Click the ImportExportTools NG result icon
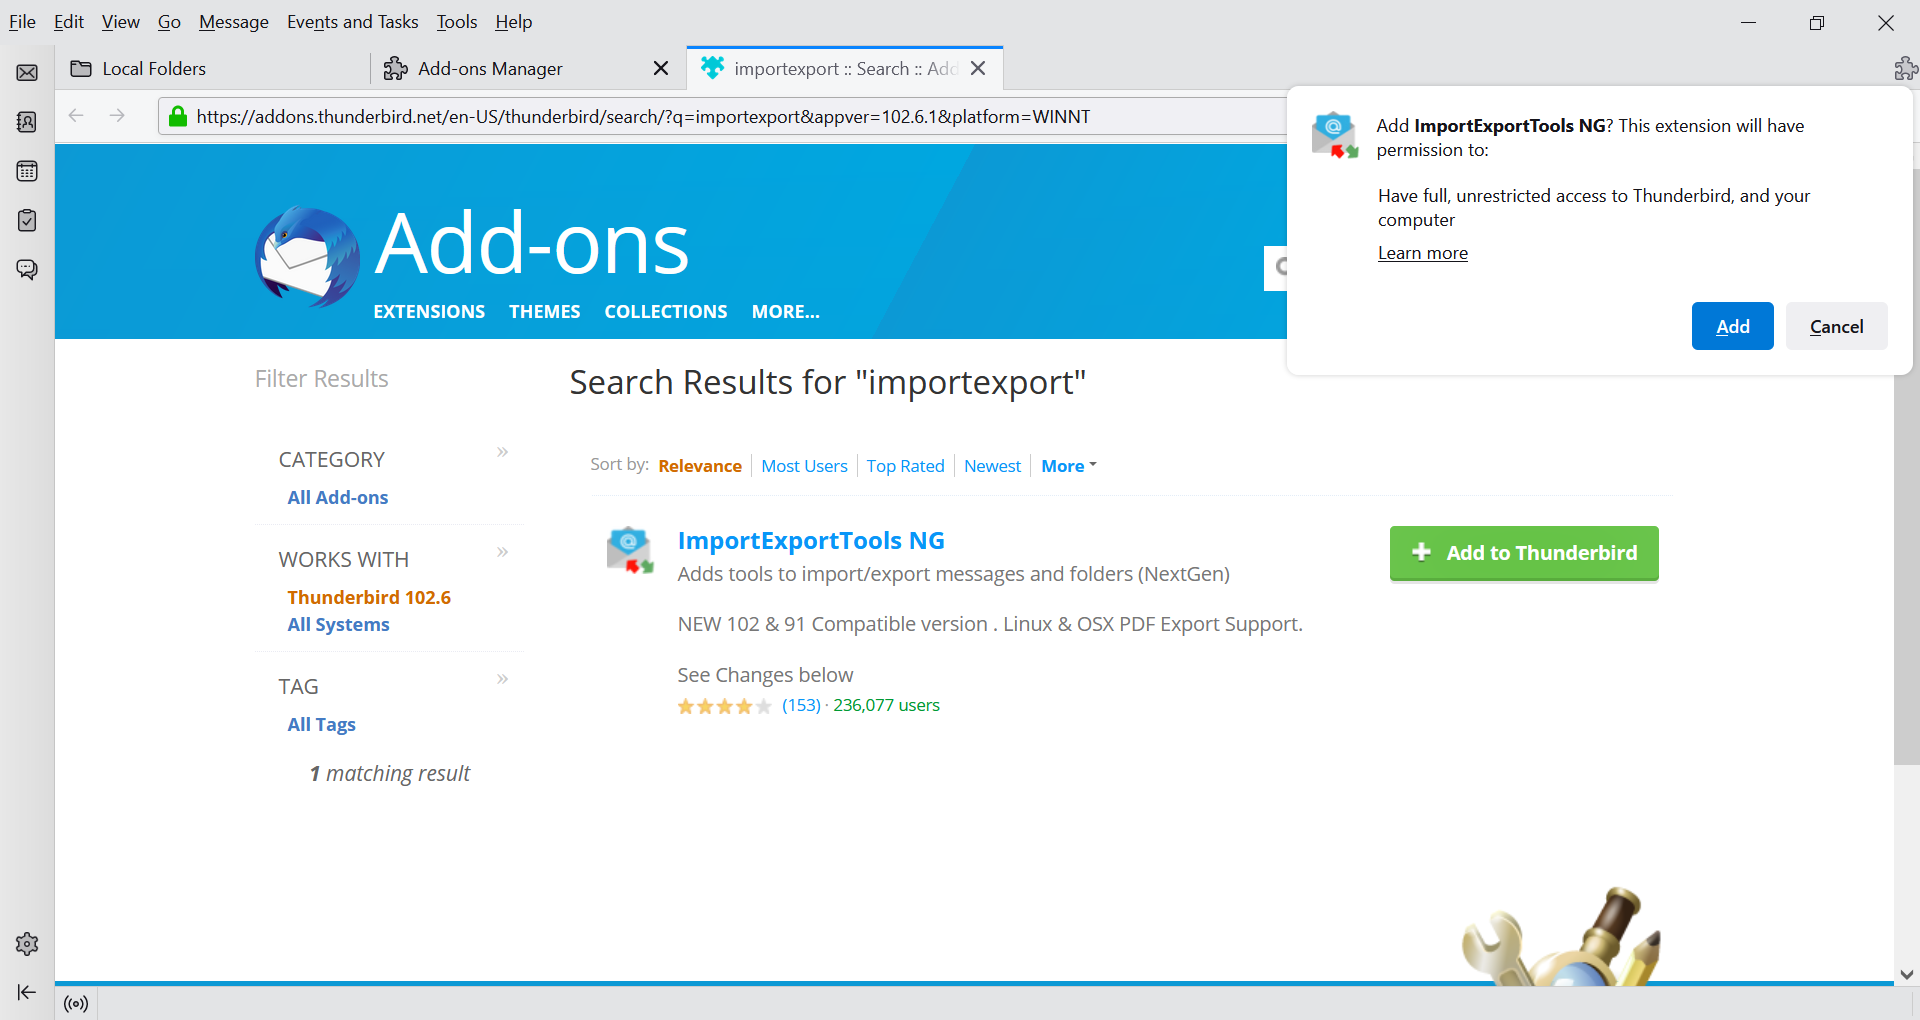Screen dimensions: 1920x1020 pyautogui.click(x=630, y=550)
